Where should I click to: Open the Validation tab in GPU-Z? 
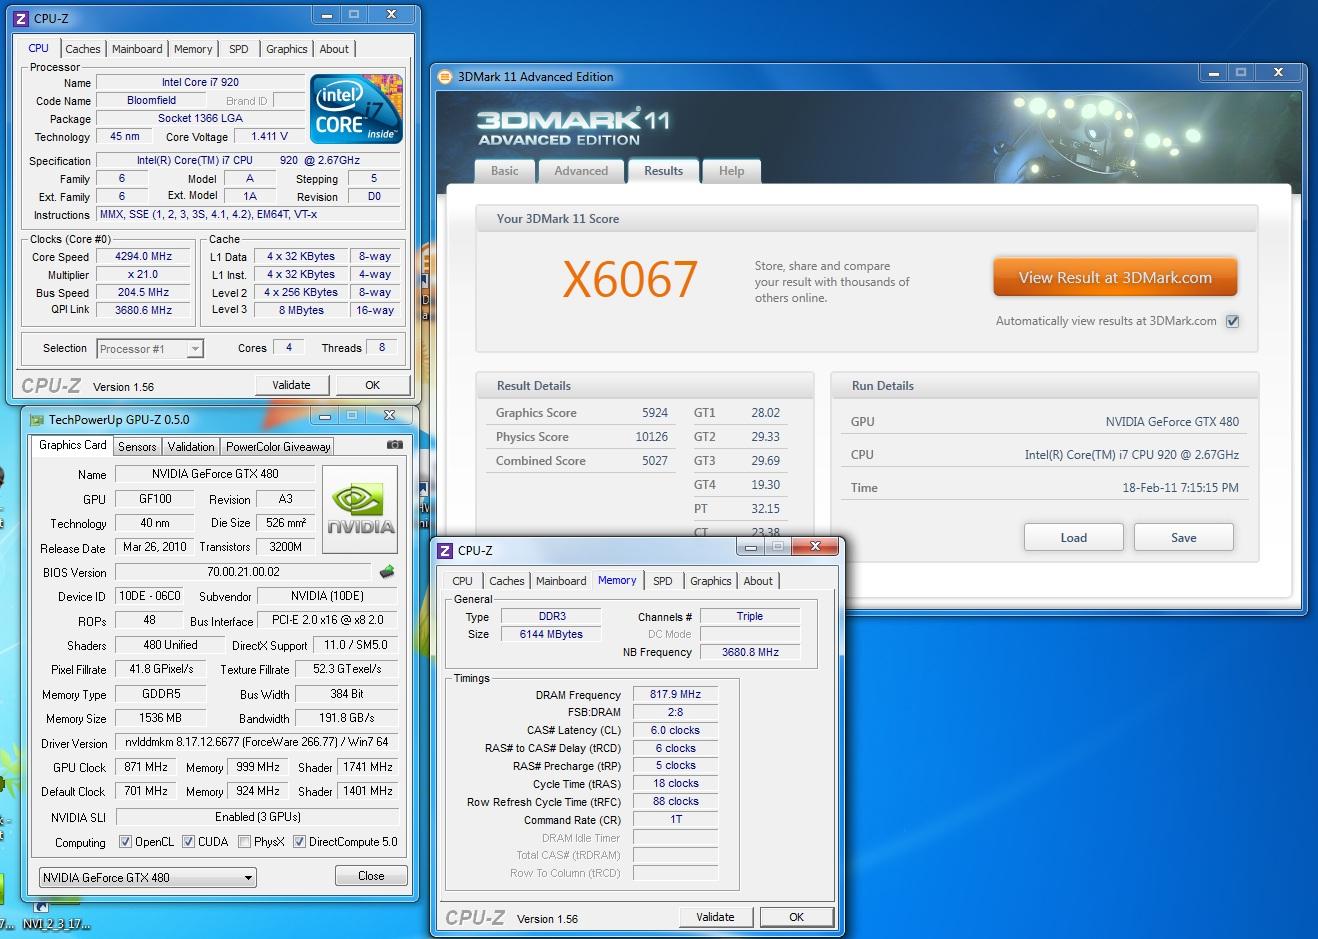[191, 447]
